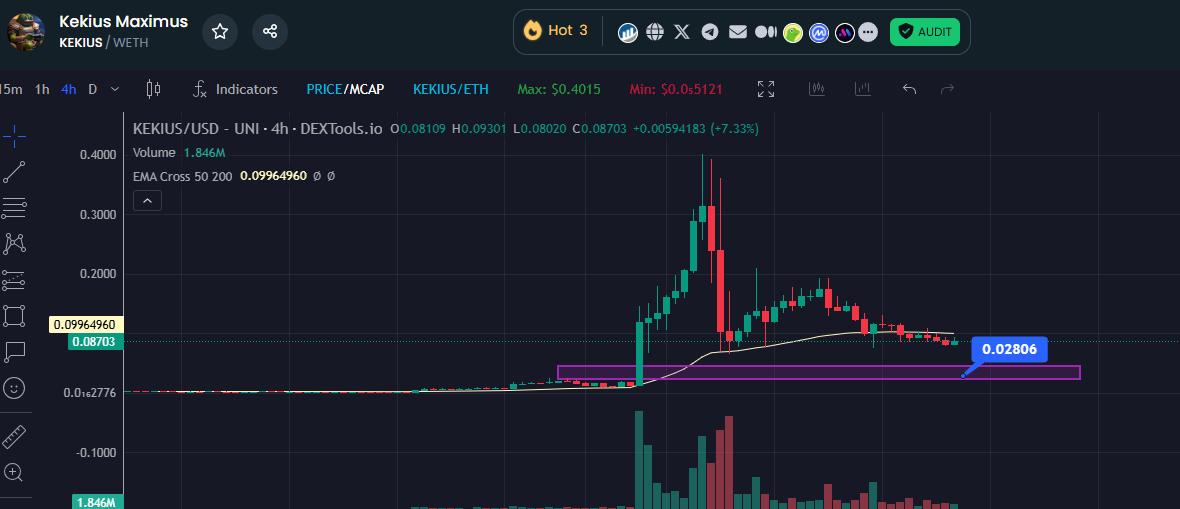1180x509 pixels.
Task: Select the trend line drawing tool
Action: 14,172
